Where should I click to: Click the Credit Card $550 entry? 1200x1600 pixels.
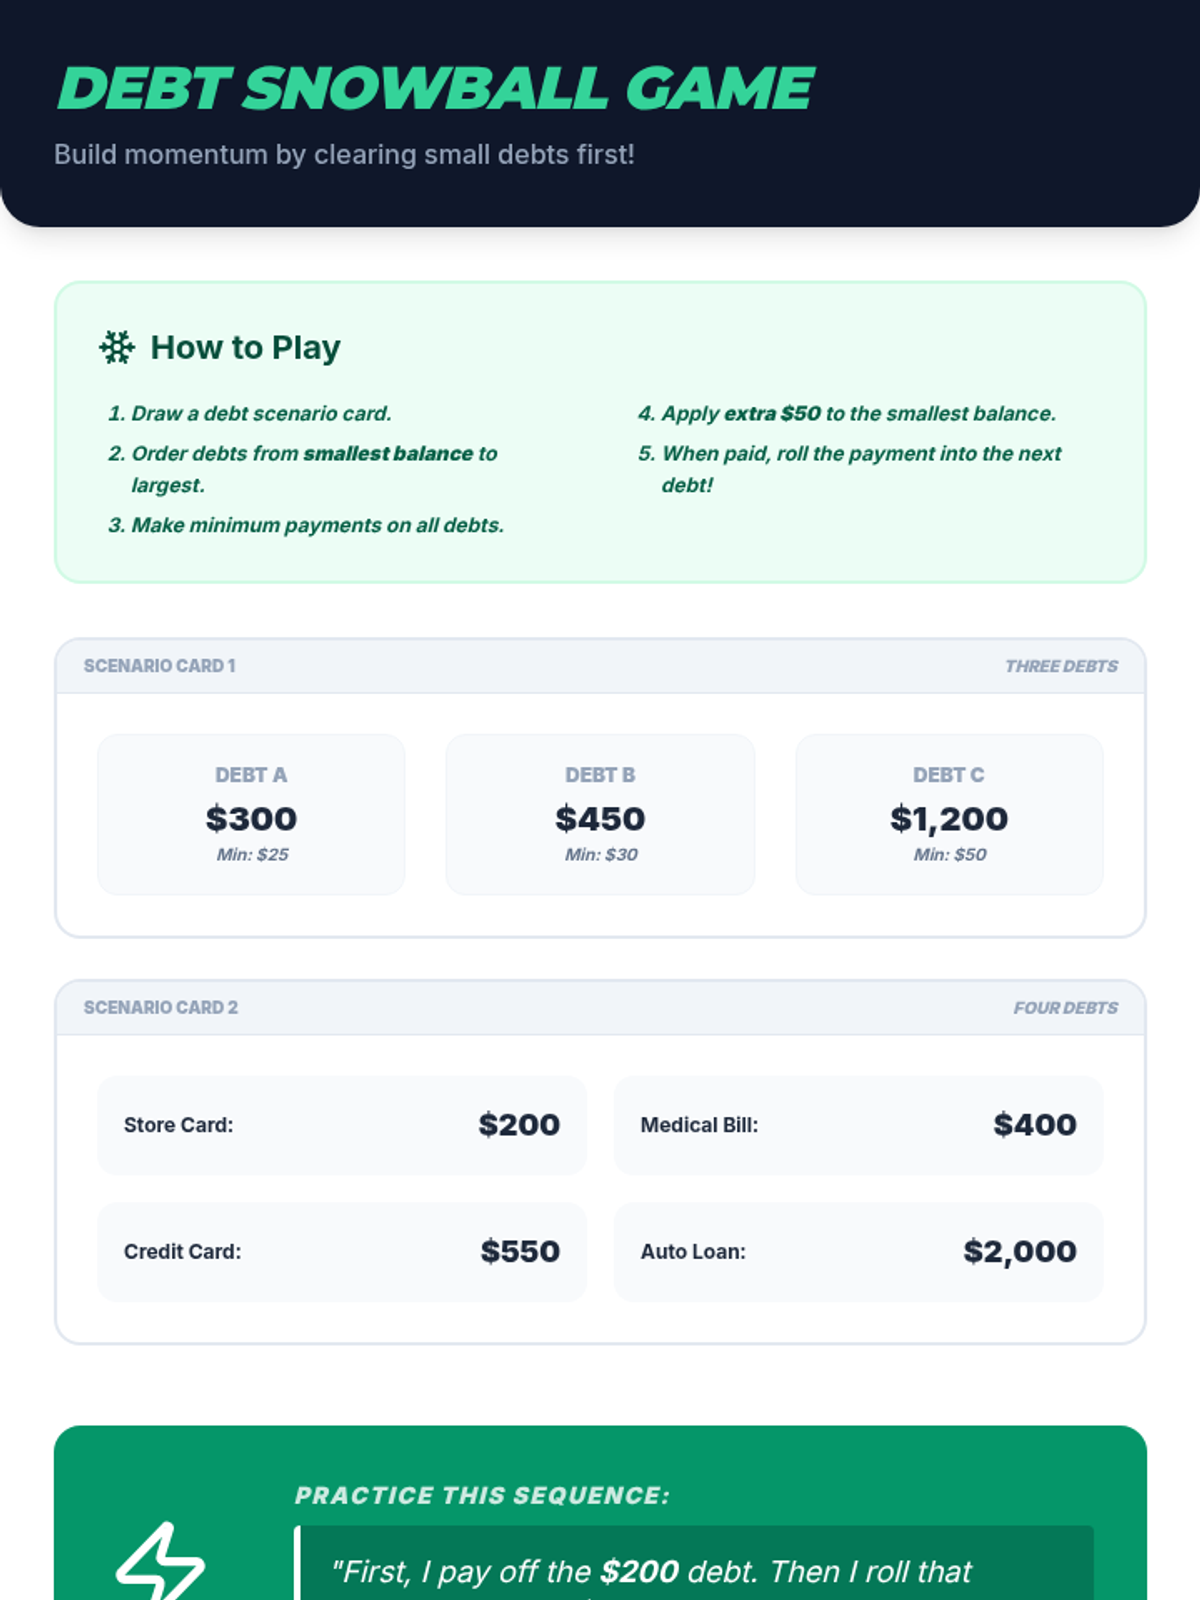[341, 1251]
